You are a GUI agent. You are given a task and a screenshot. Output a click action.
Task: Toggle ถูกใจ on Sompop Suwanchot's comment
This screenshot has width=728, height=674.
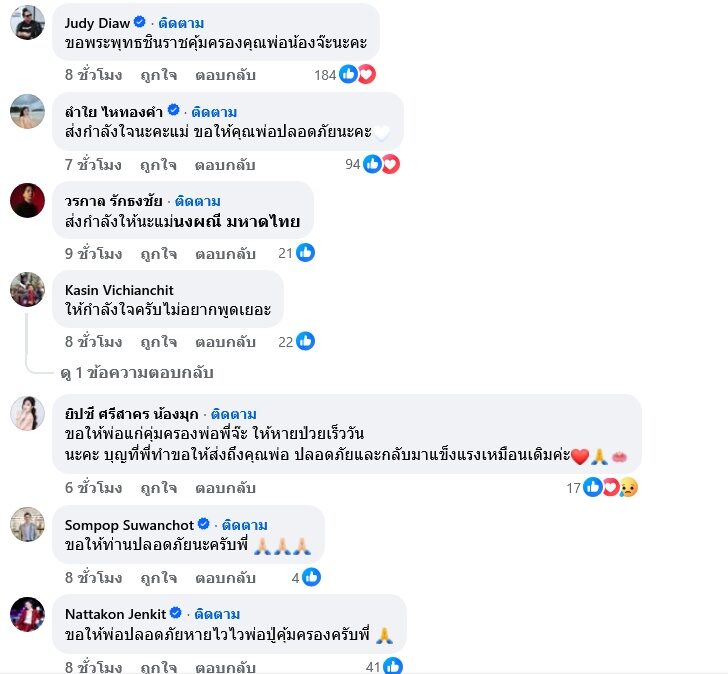pos(158,578)
